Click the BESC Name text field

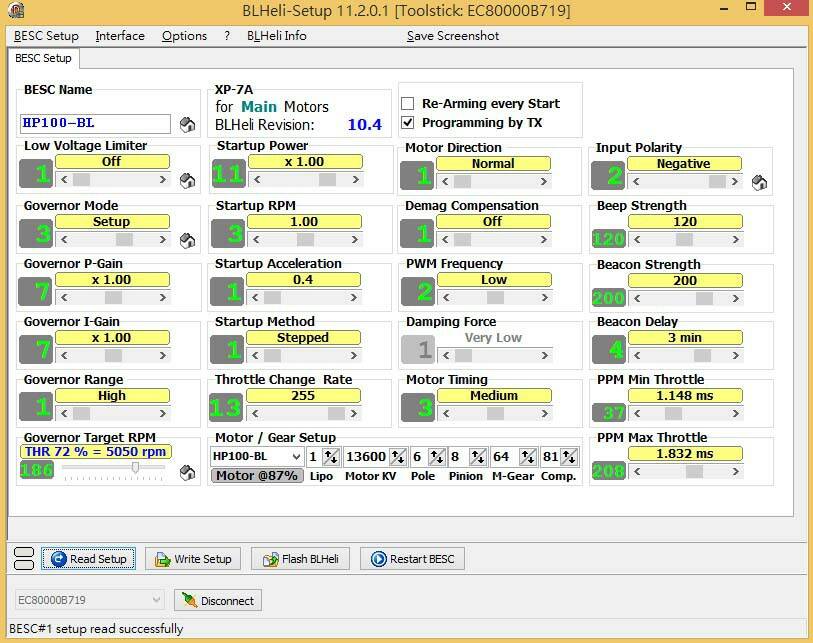tap(95, 123)
